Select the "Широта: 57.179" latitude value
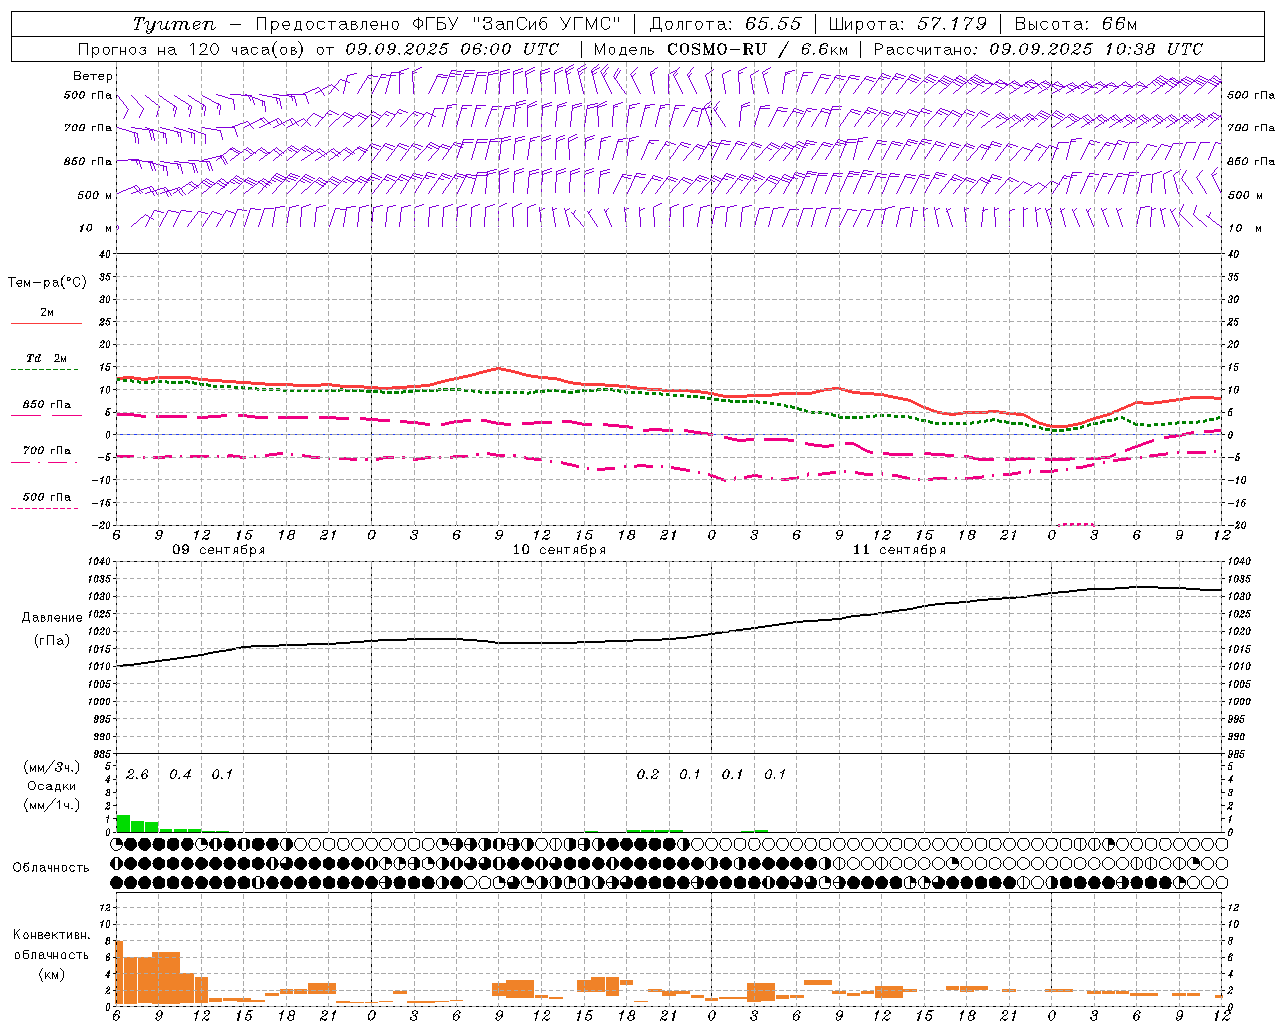The image size is (1280, 1024). [908, 24]
